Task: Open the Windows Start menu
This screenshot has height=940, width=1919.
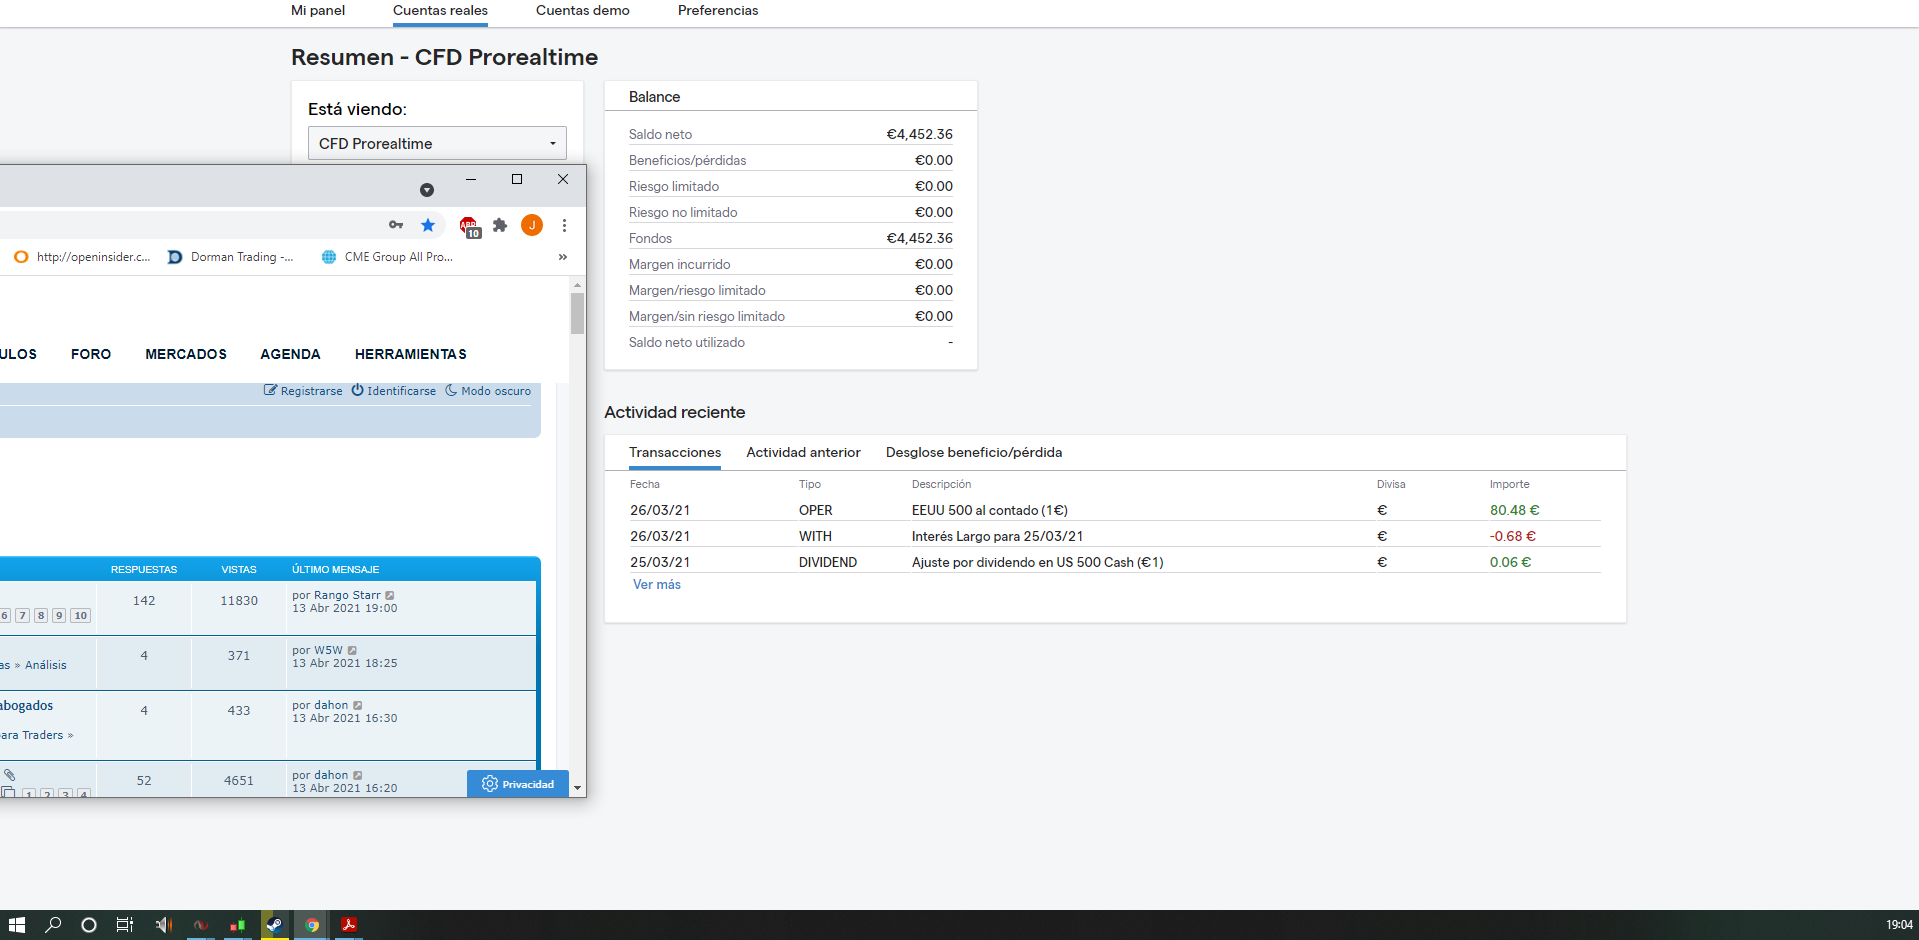Action: (16, 925)
